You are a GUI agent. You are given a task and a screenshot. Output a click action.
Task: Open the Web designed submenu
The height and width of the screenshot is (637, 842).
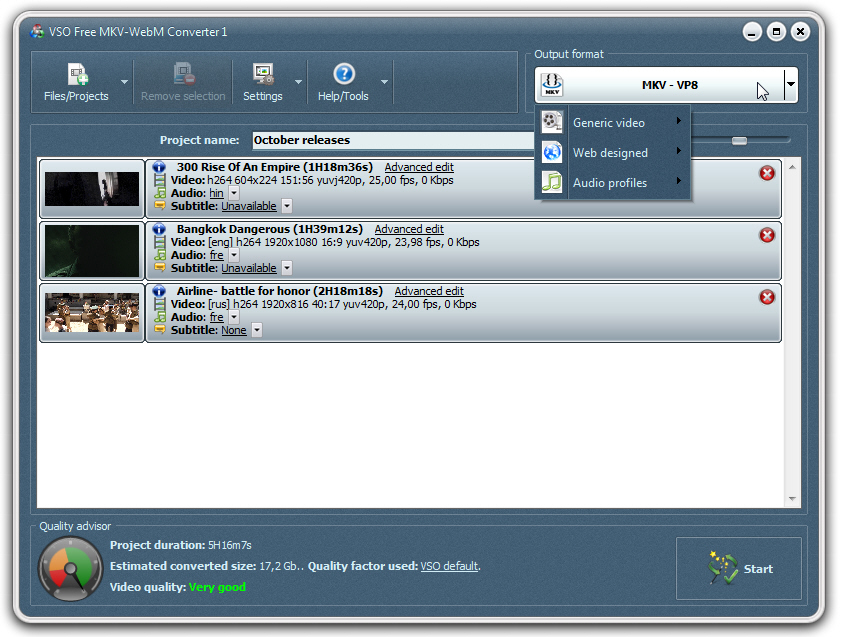(613, 152)
